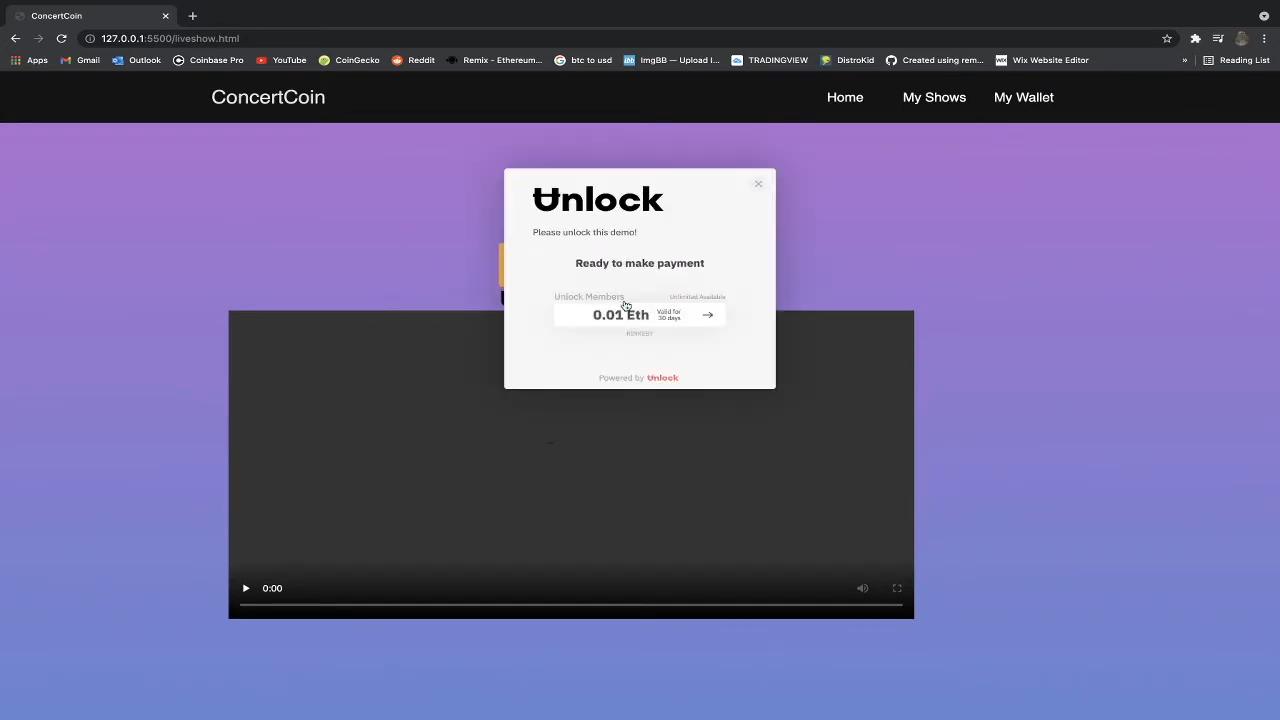
Task: Click the browser forward arrow
Action: coord(38,38)
